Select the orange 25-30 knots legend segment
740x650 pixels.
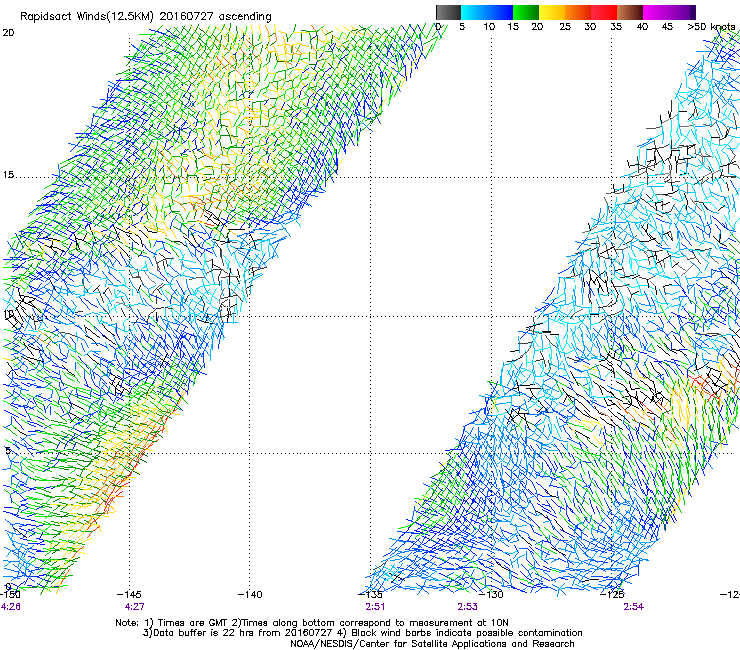[x=578, y=12]
